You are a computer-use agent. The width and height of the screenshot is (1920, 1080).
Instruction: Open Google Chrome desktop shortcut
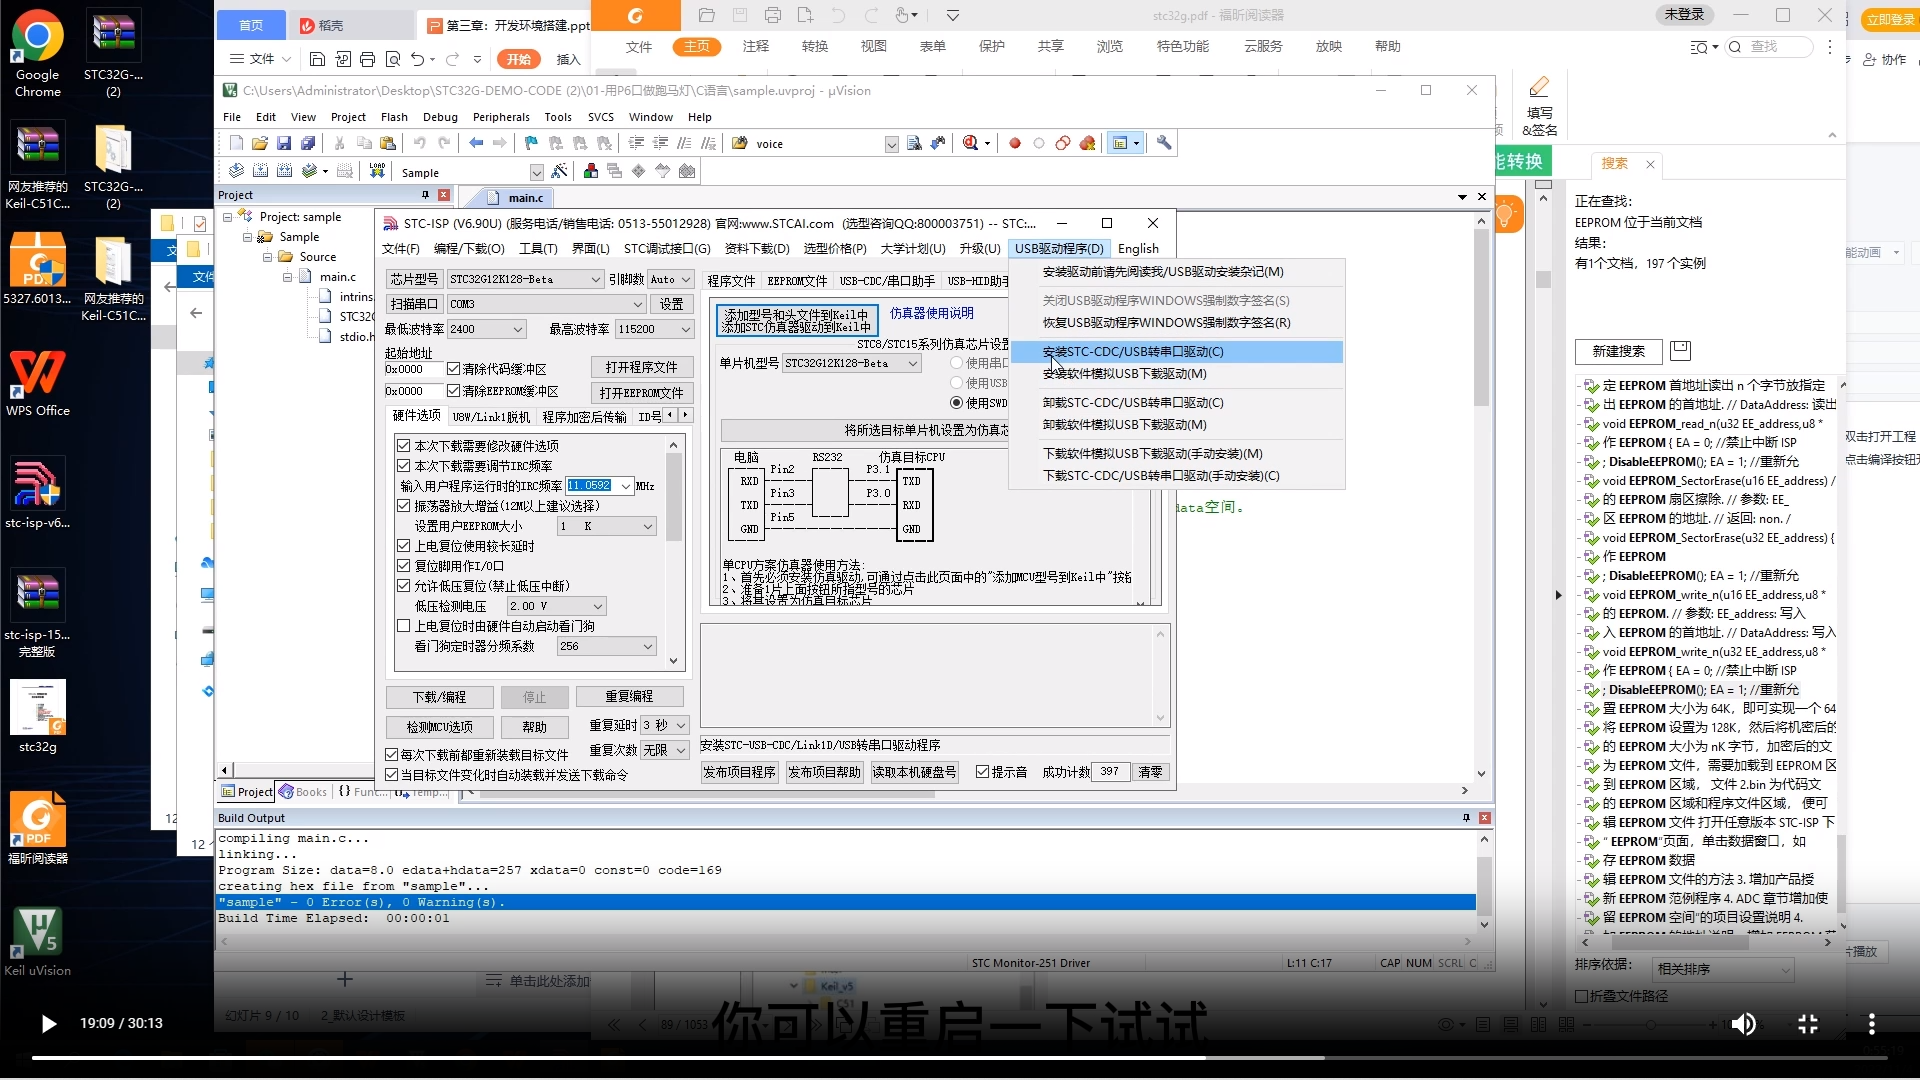(38, 55)
